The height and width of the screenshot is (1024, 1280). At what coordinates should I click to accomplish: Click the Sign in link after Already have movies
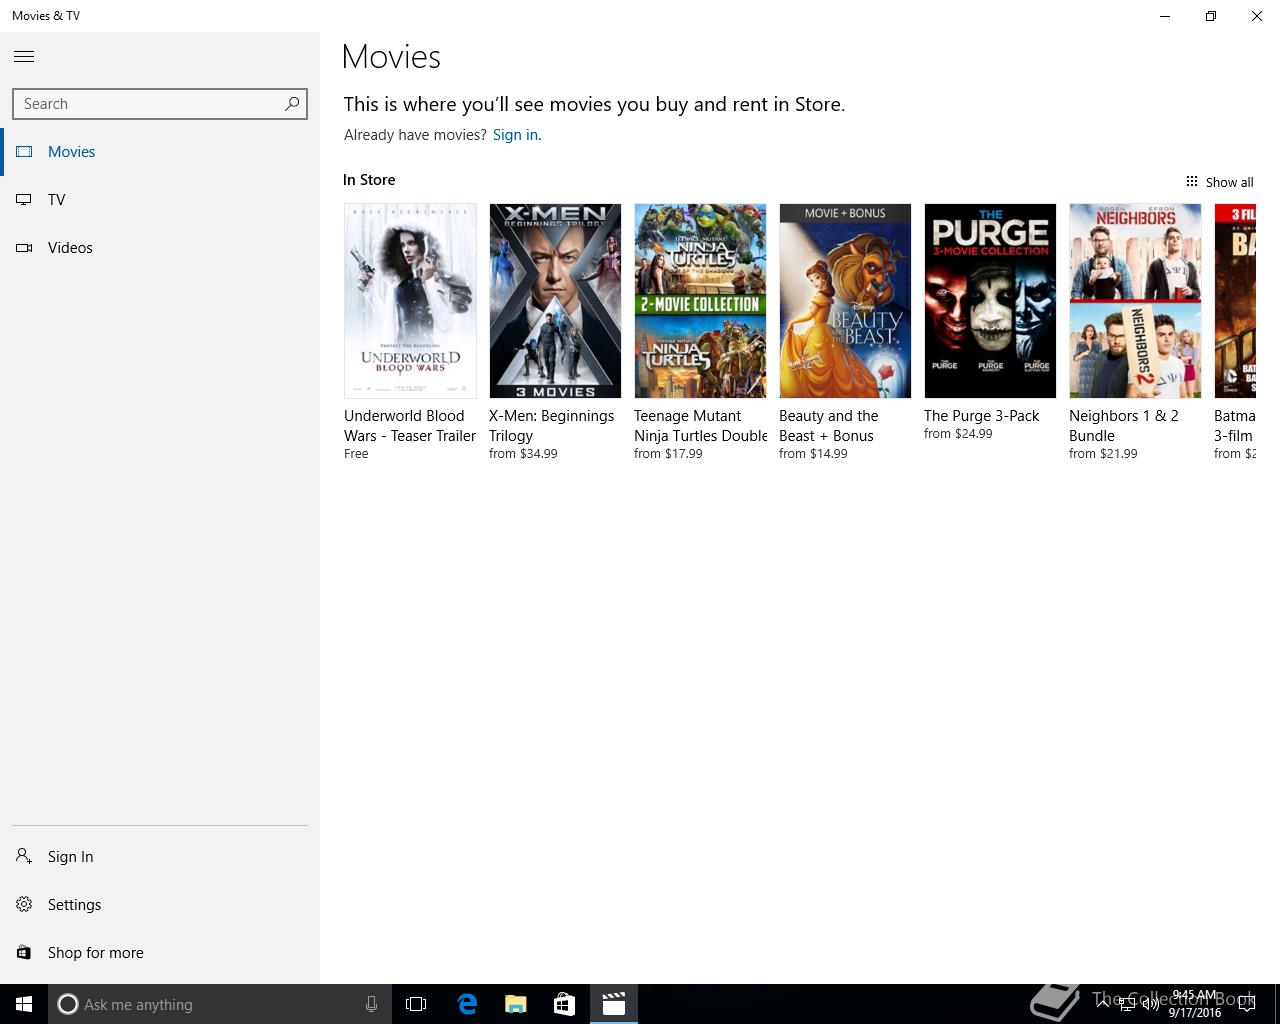(515, 135)
